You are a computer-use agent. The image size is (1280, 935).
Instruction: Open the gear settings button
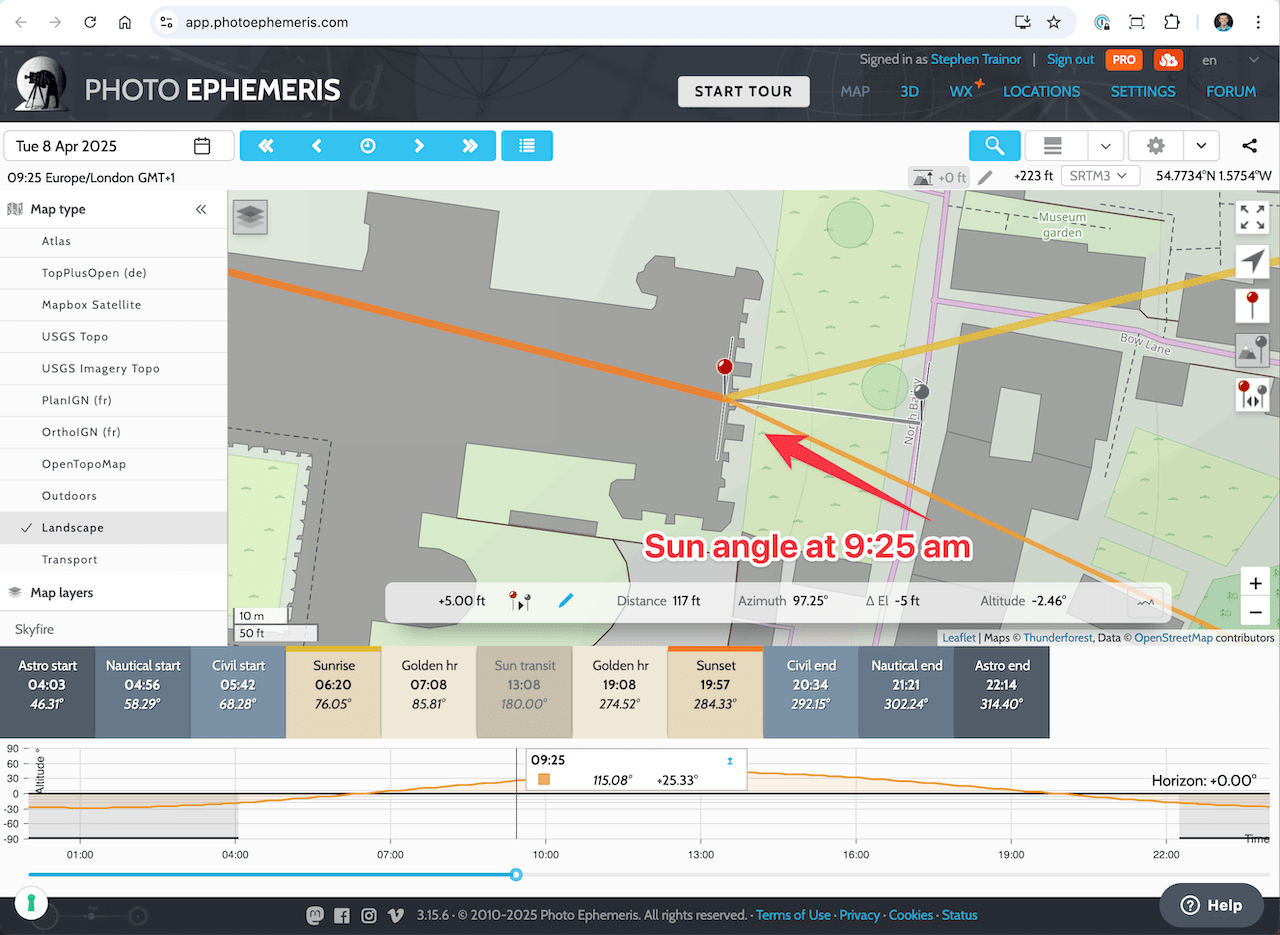coord(1155,146)
